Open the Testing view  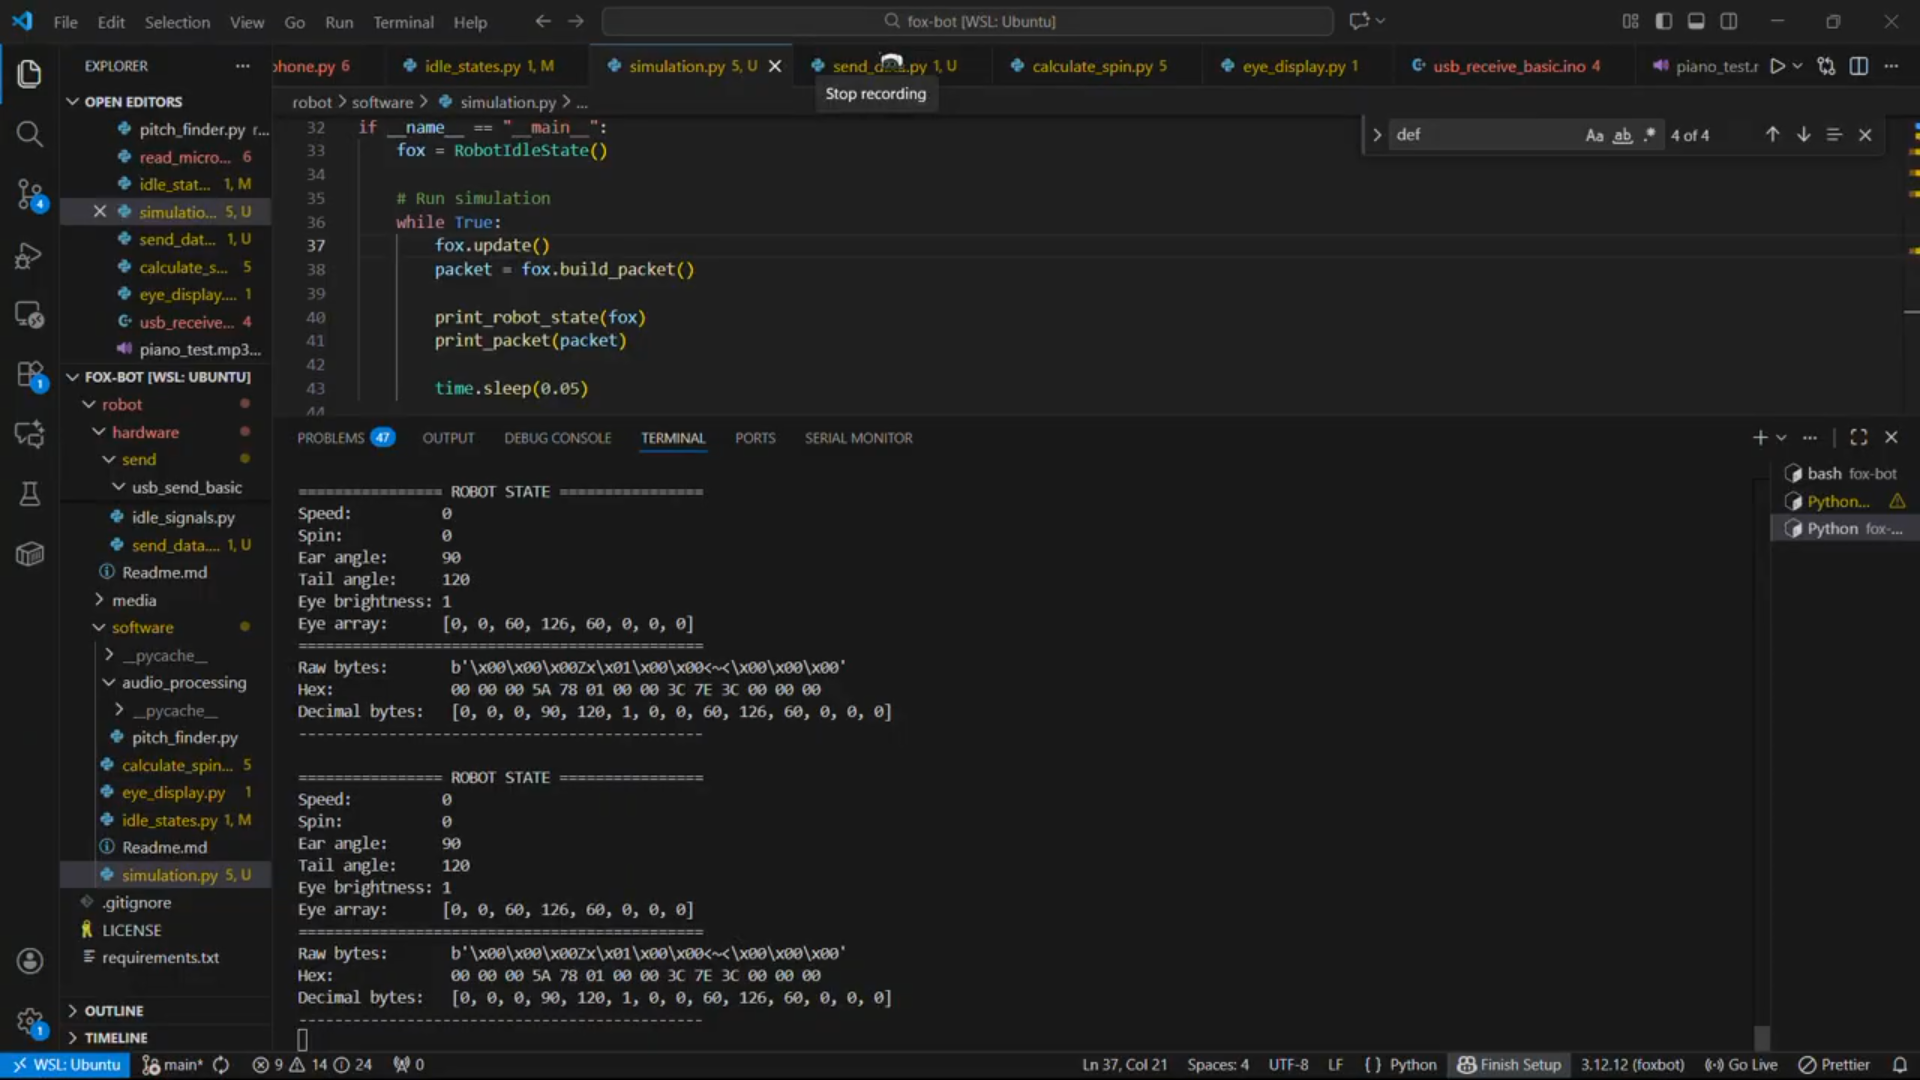(29, 494)
